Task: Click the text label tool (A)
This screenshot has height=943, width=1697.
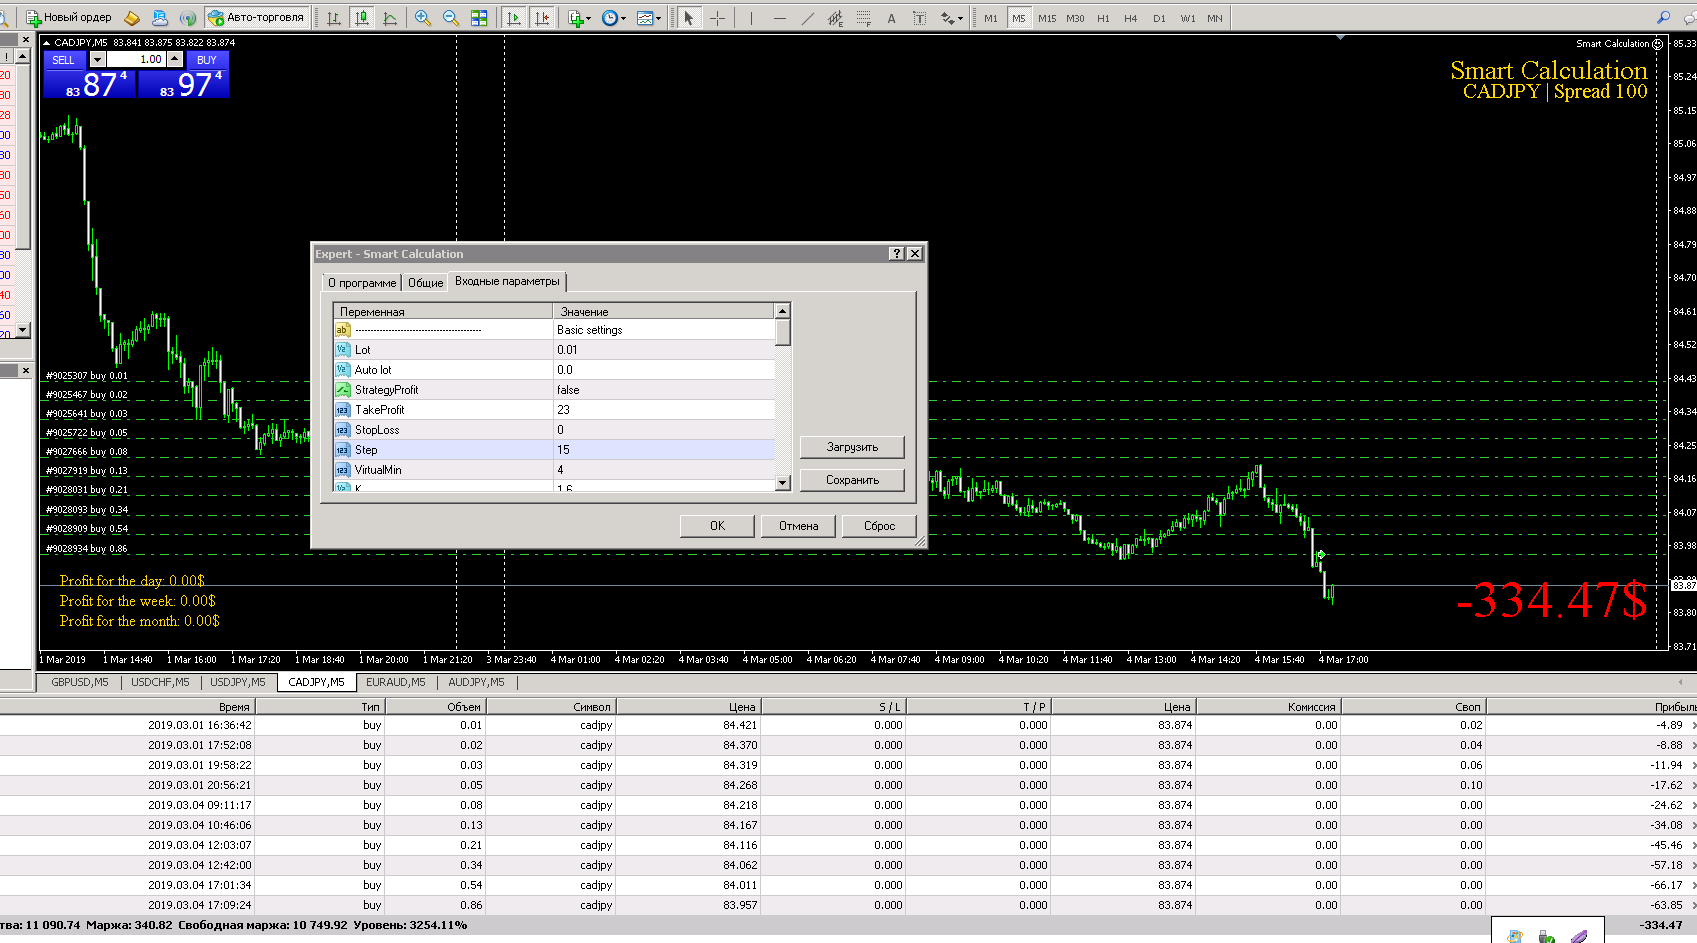Action: click(x=891, y=18)
